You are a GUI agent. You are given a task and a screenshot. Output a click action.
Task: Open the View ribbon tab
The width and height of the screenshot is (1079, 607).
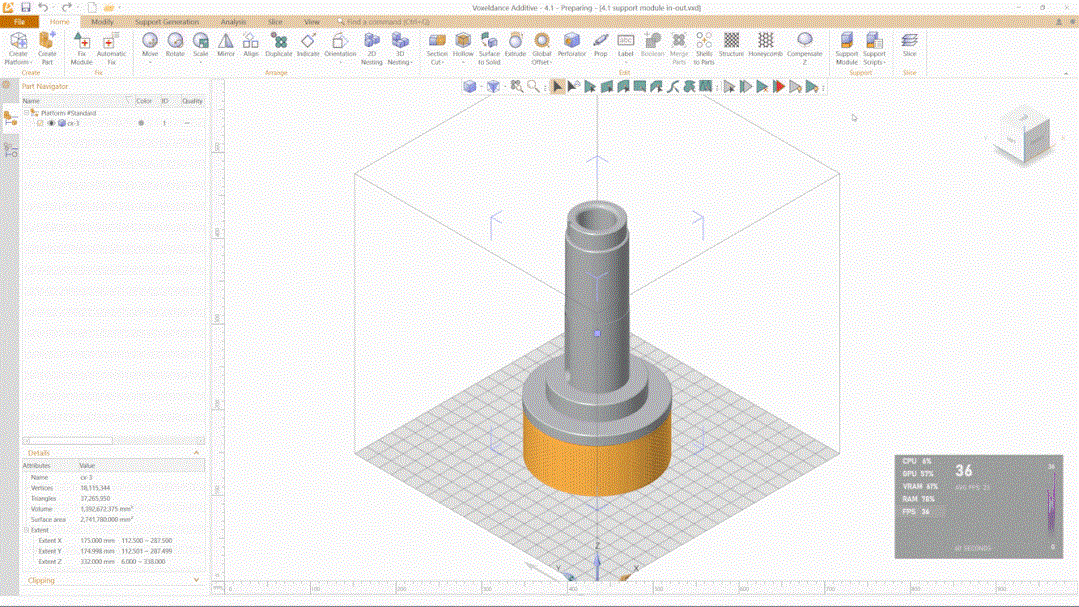click(x=312, y=22)
